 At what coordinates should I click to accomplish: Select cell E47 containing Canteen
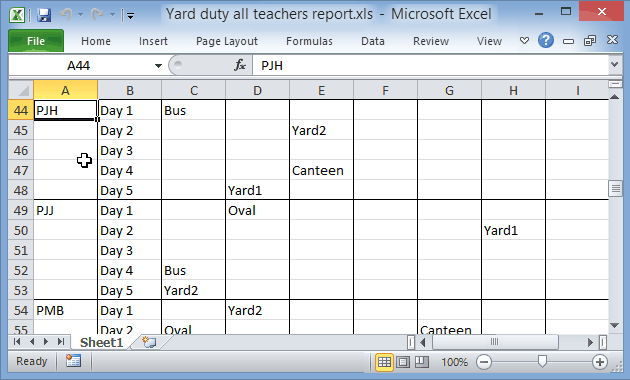point(321,170)
